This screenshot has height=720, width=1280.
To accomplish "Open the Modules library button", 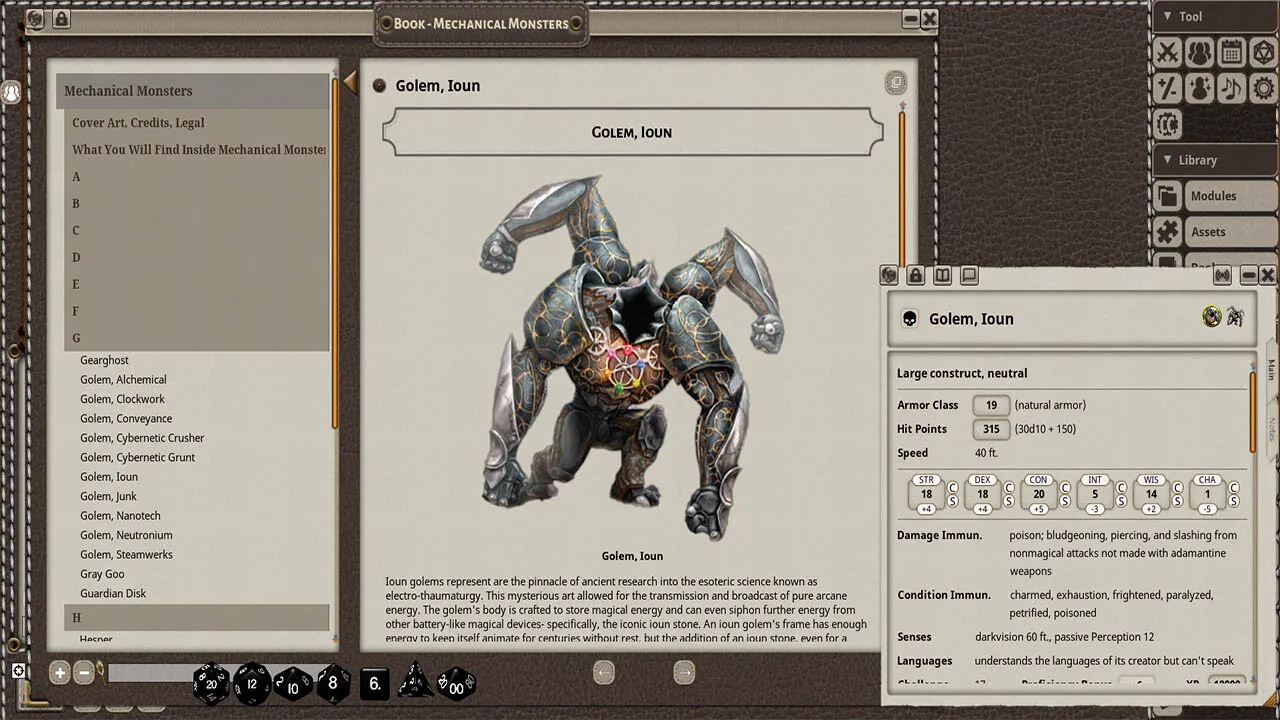I will click(1232, 196).
